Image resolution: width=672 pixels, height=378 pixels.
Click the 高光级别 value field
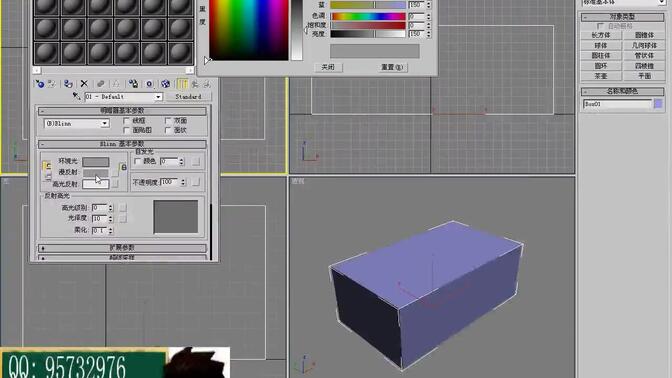99,207
